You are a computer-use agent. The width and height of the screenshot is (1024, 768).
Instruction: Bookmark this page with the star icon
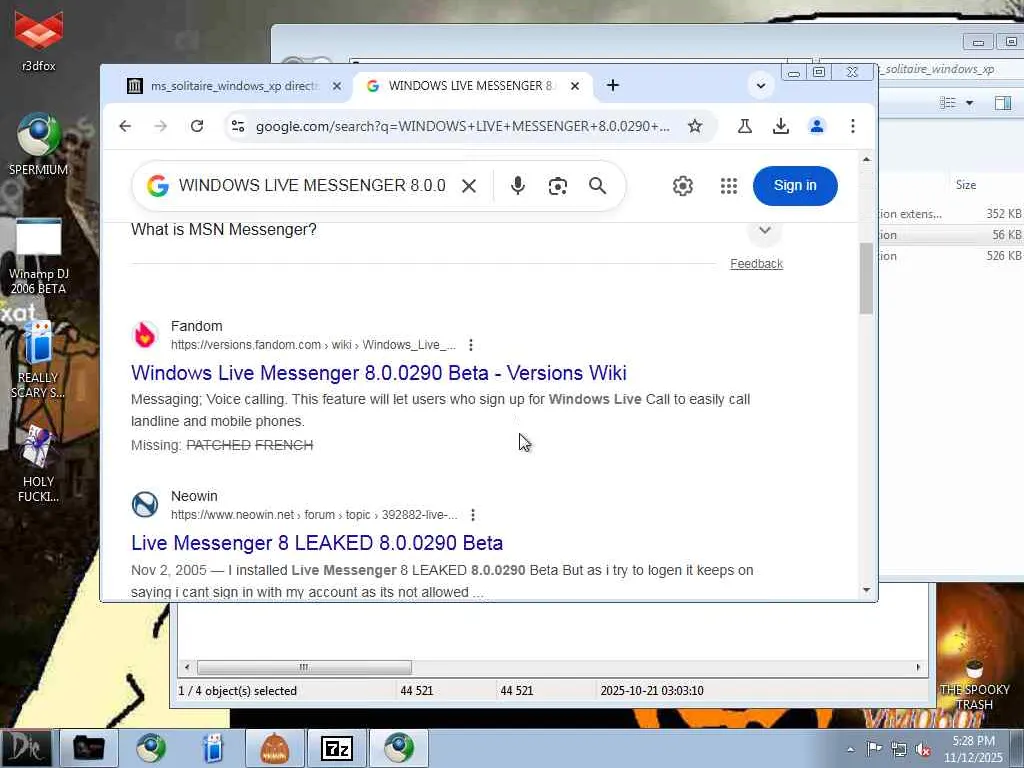click(695, 126)
